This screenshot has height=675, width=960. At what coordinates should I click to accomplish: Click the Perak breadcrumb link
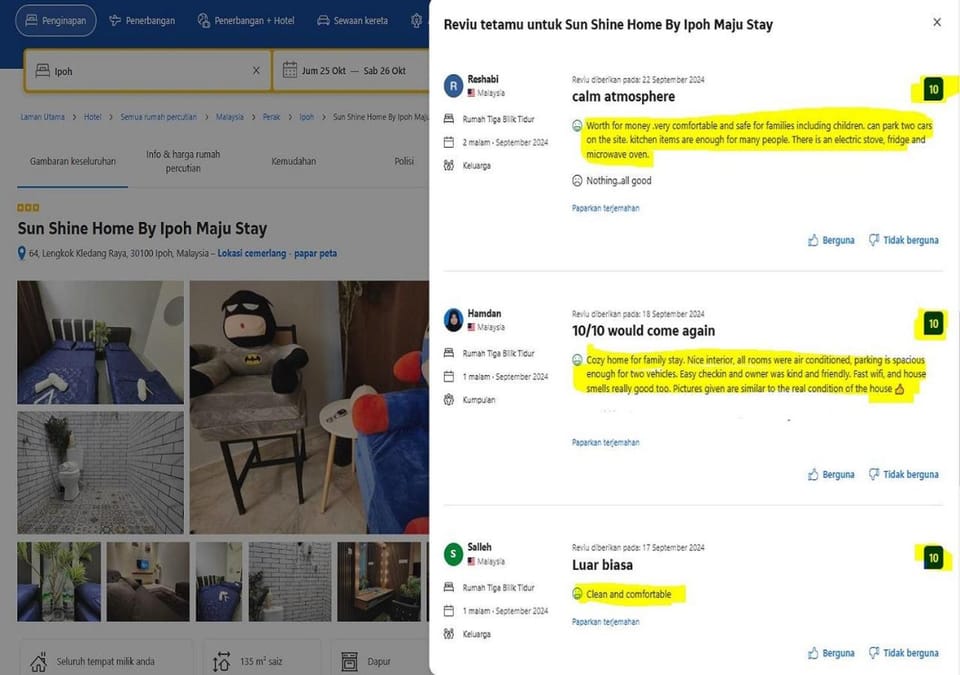pyautogui.click(x=271, y=117)
